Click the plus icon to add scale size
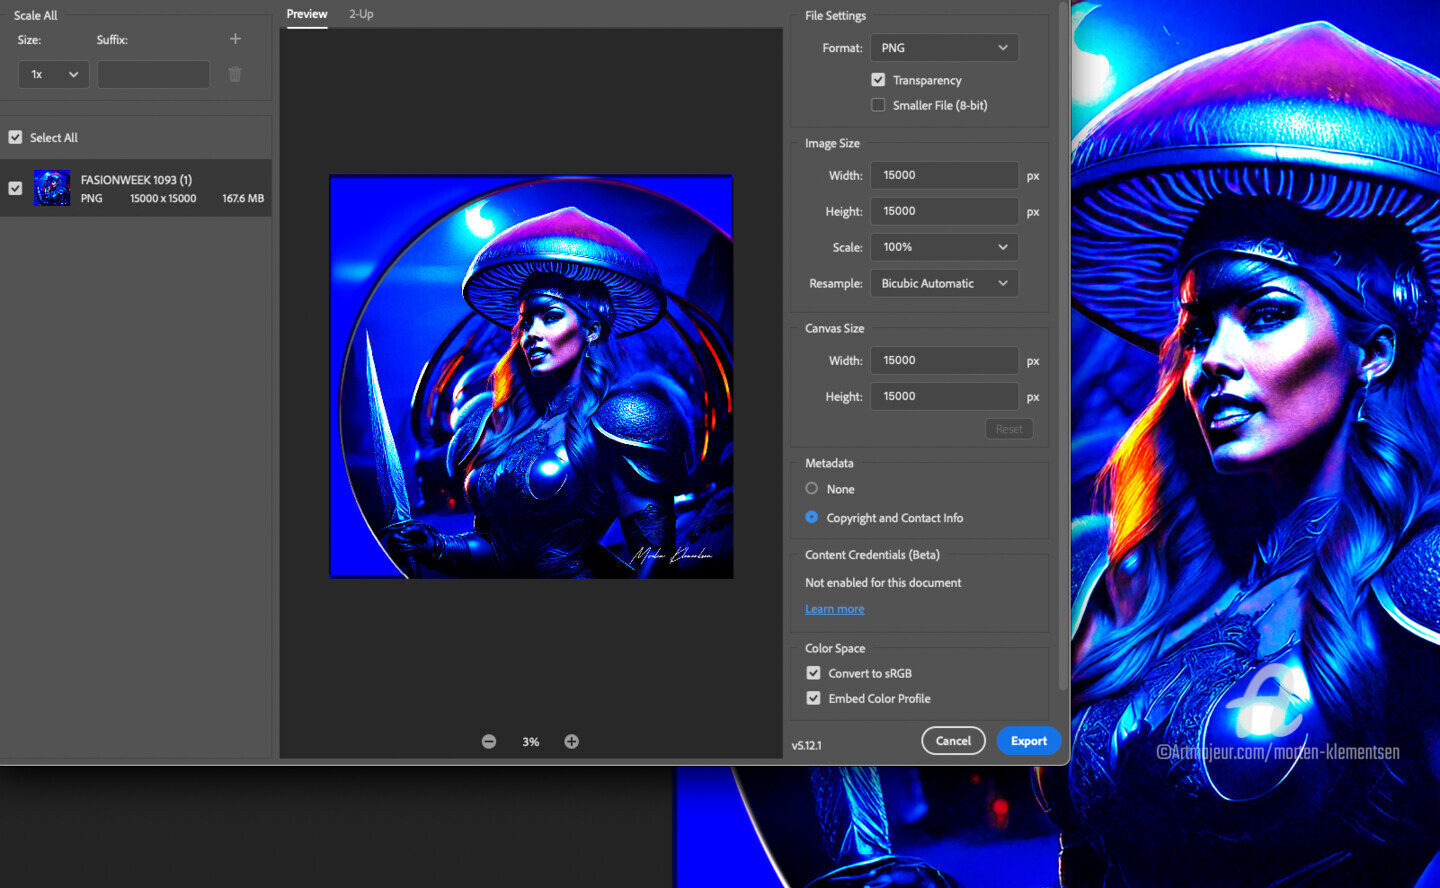 [x=235, y=39]
